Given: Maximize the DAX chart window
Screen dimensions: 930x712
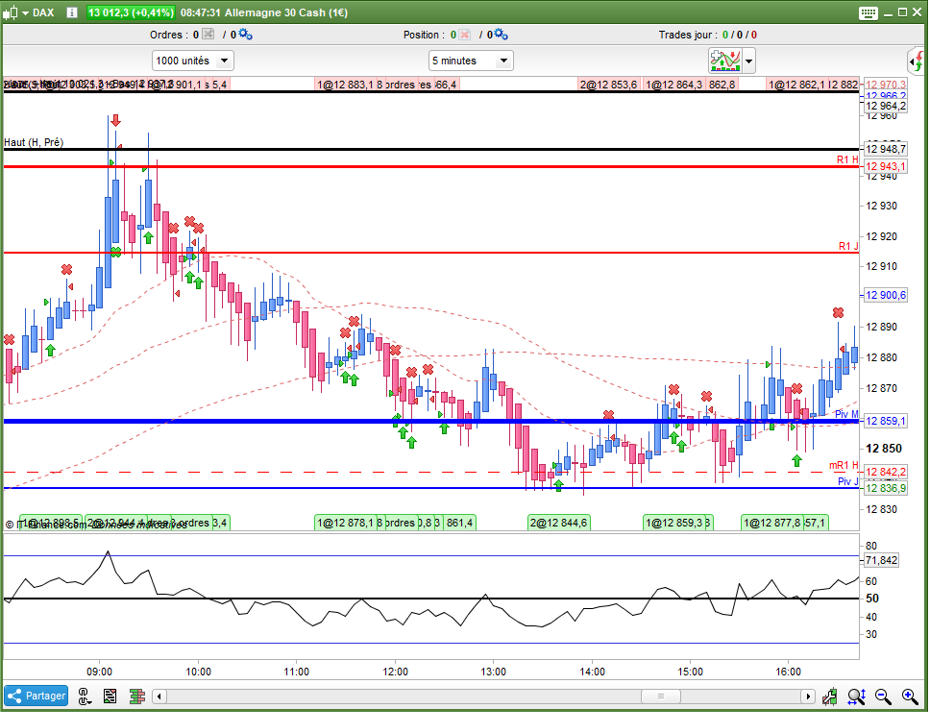Looking at the screenshot, I should click(x=902, y=12).
